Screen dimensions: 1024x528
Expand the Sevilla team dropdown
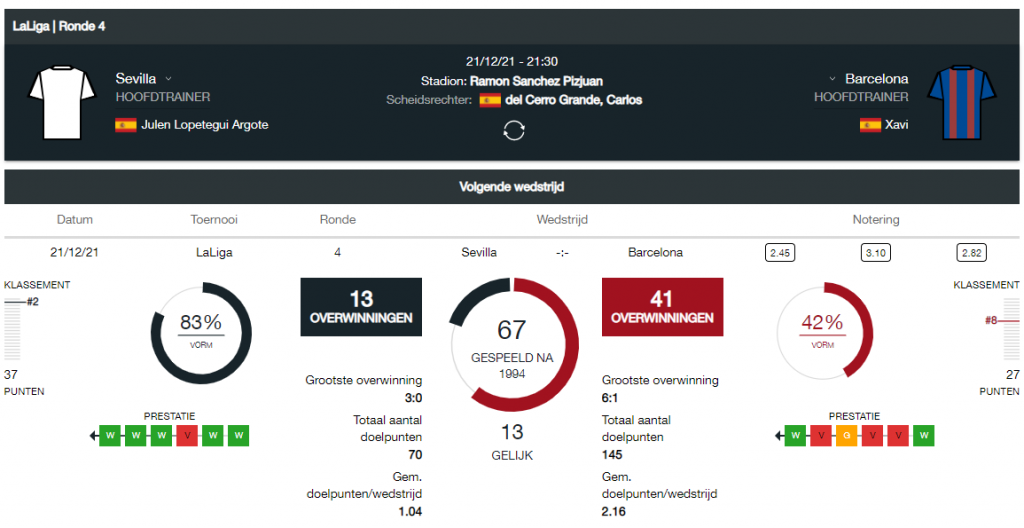coord(169,79)
